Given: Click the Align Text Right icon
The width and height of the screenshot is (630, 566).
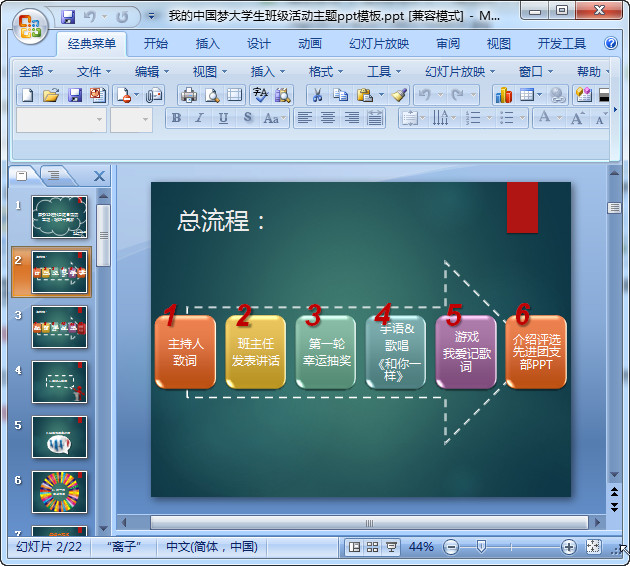Looking at the screenshot, I should click(x=352, y=118).
